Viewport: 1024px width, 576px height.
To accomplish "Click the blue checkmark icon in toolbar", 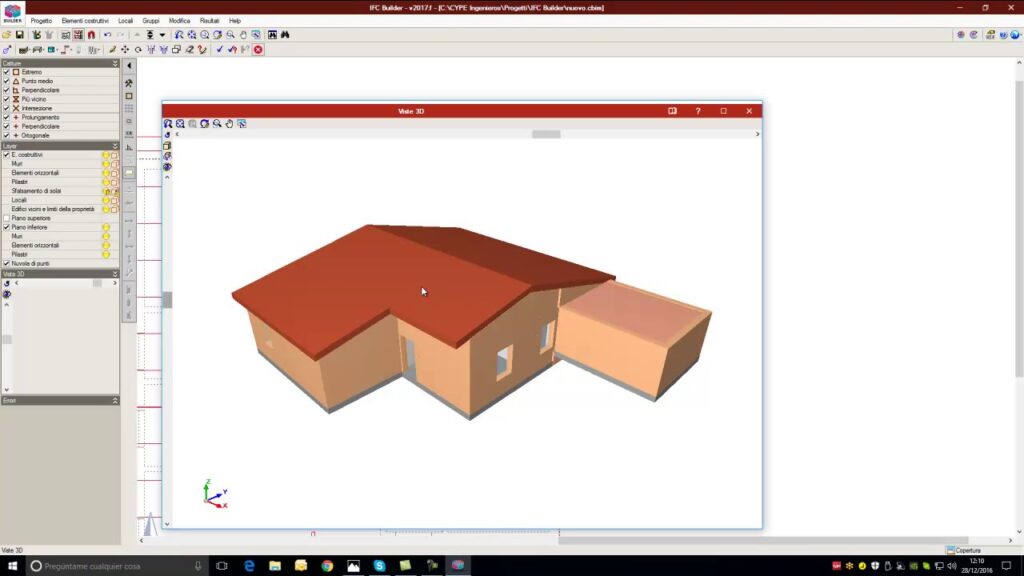I will pyautogui.click(x=219, y=49).
